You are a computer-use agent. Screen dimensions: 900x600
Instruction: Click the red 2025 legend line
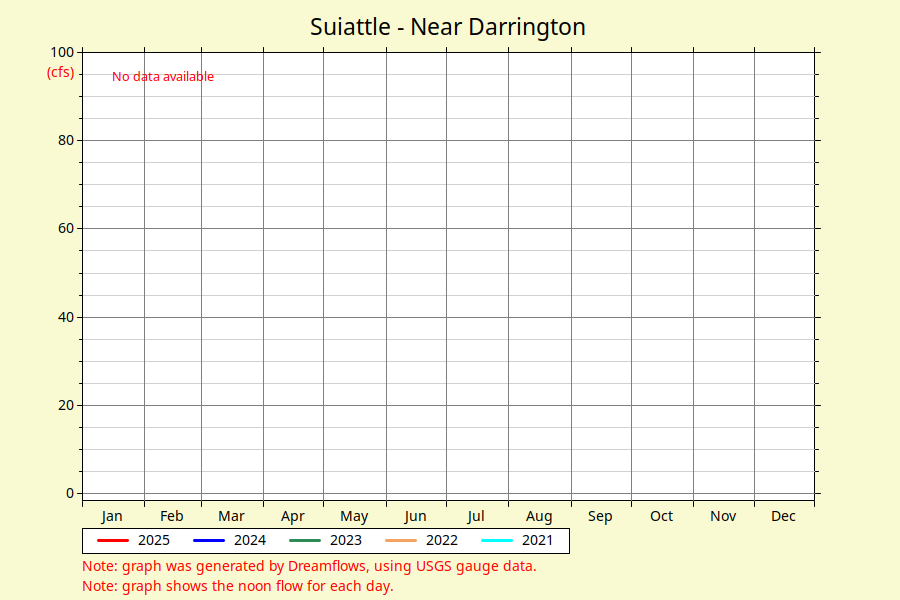[113, 540]
